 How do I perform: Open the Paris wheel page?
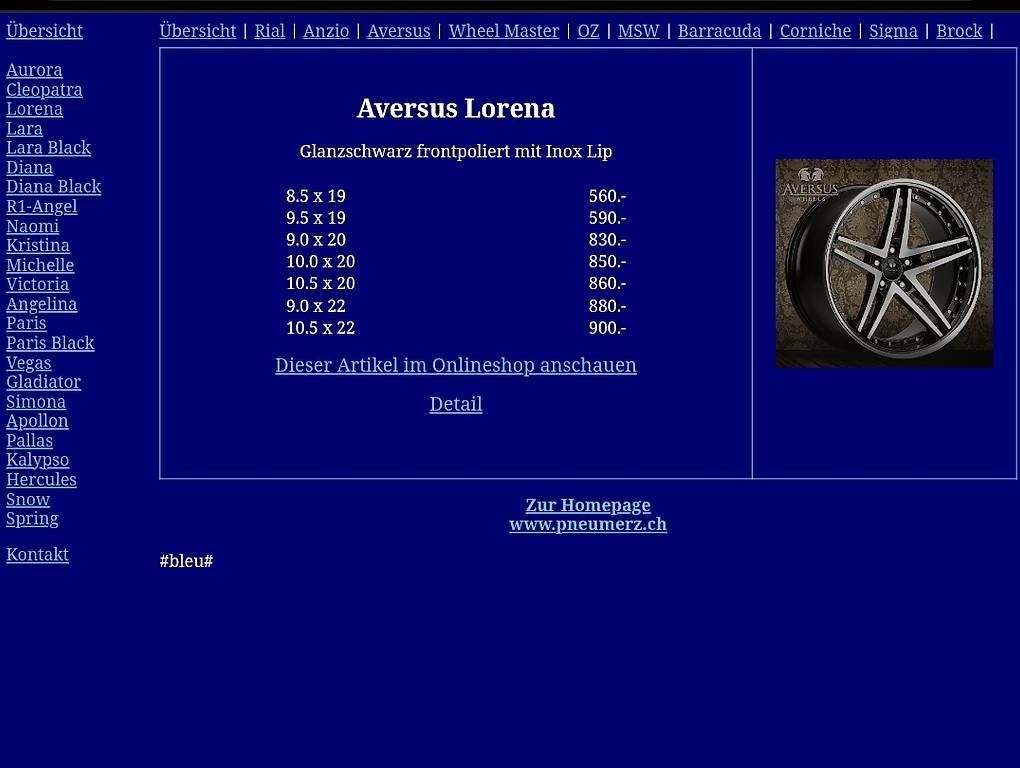pos(26,324)
